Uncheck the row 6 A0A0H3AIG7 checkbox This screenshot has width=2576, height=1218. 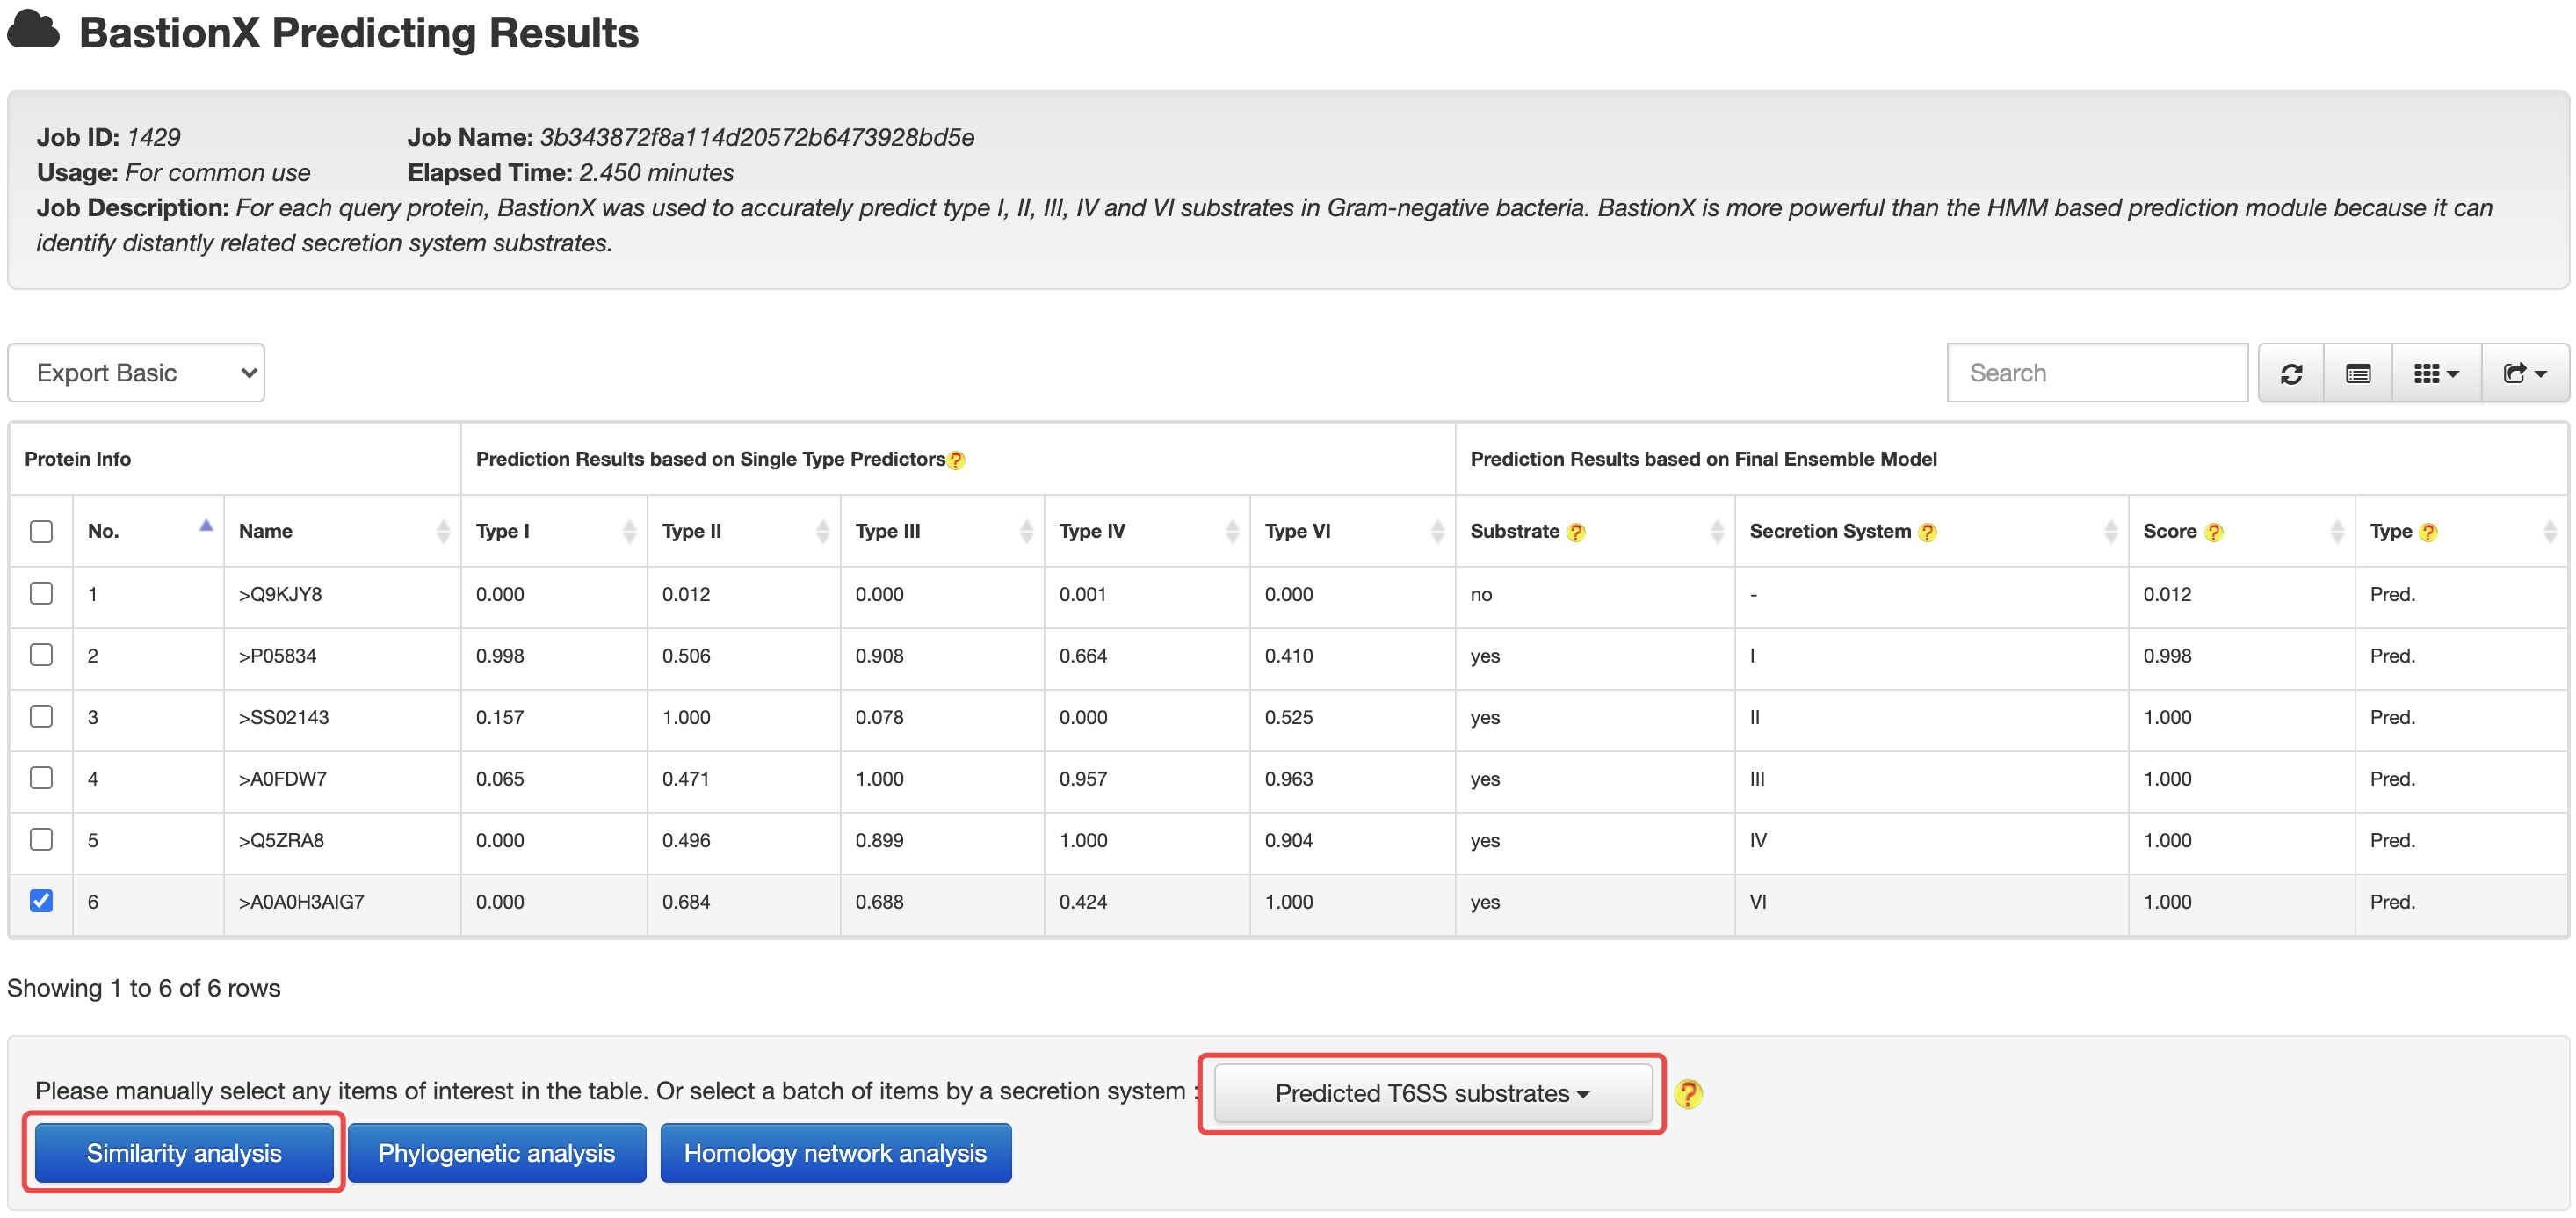(x=41, y=900)
